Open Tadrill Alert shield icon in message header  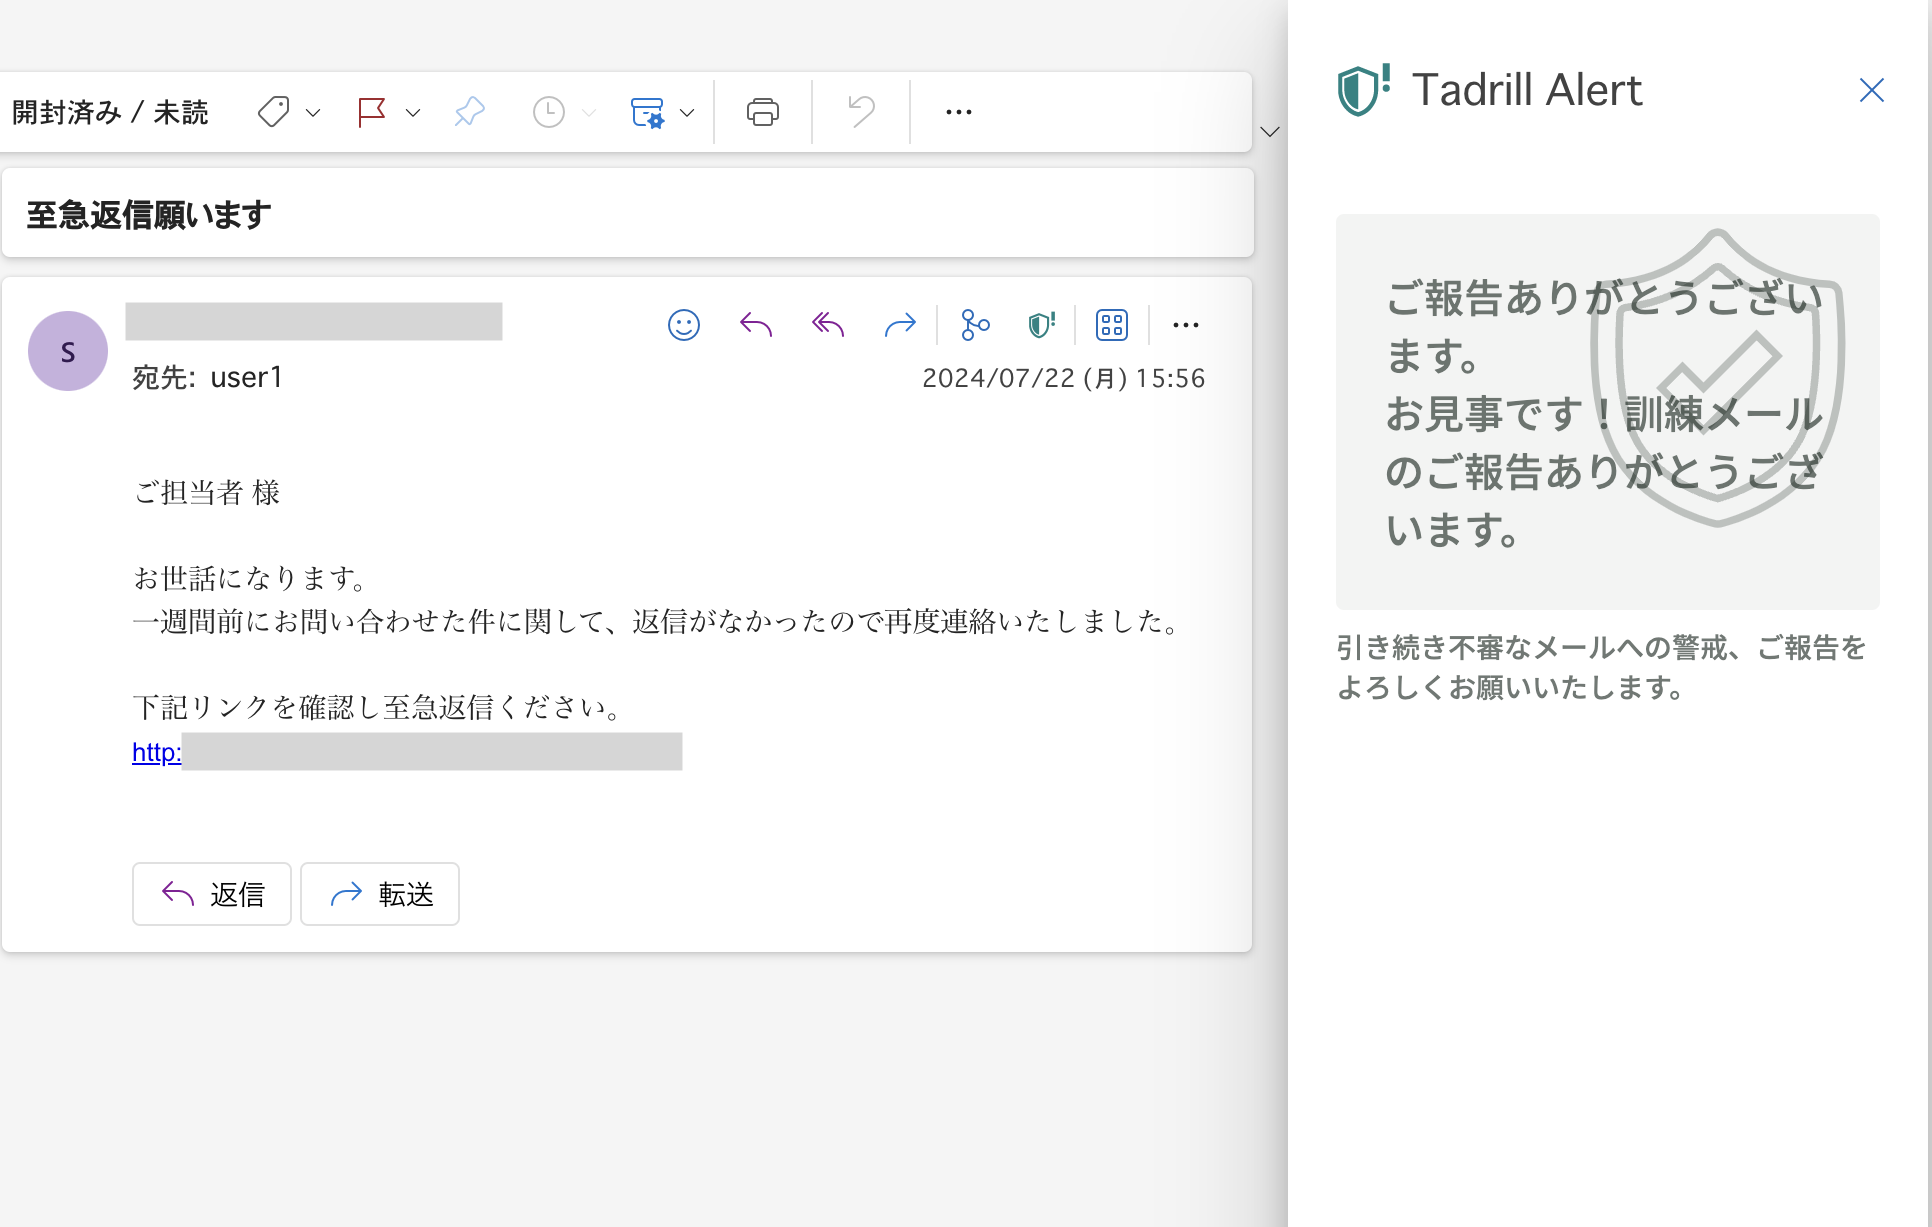[1042, 325]
